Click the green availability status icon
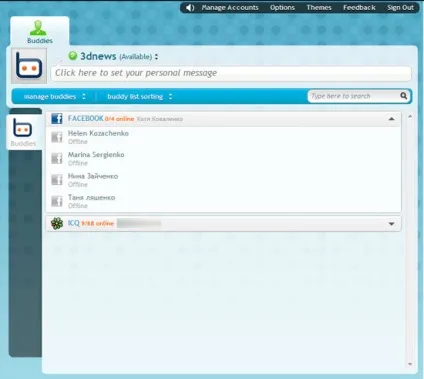Viewport: 424px width, 379px height. [73, 56]
